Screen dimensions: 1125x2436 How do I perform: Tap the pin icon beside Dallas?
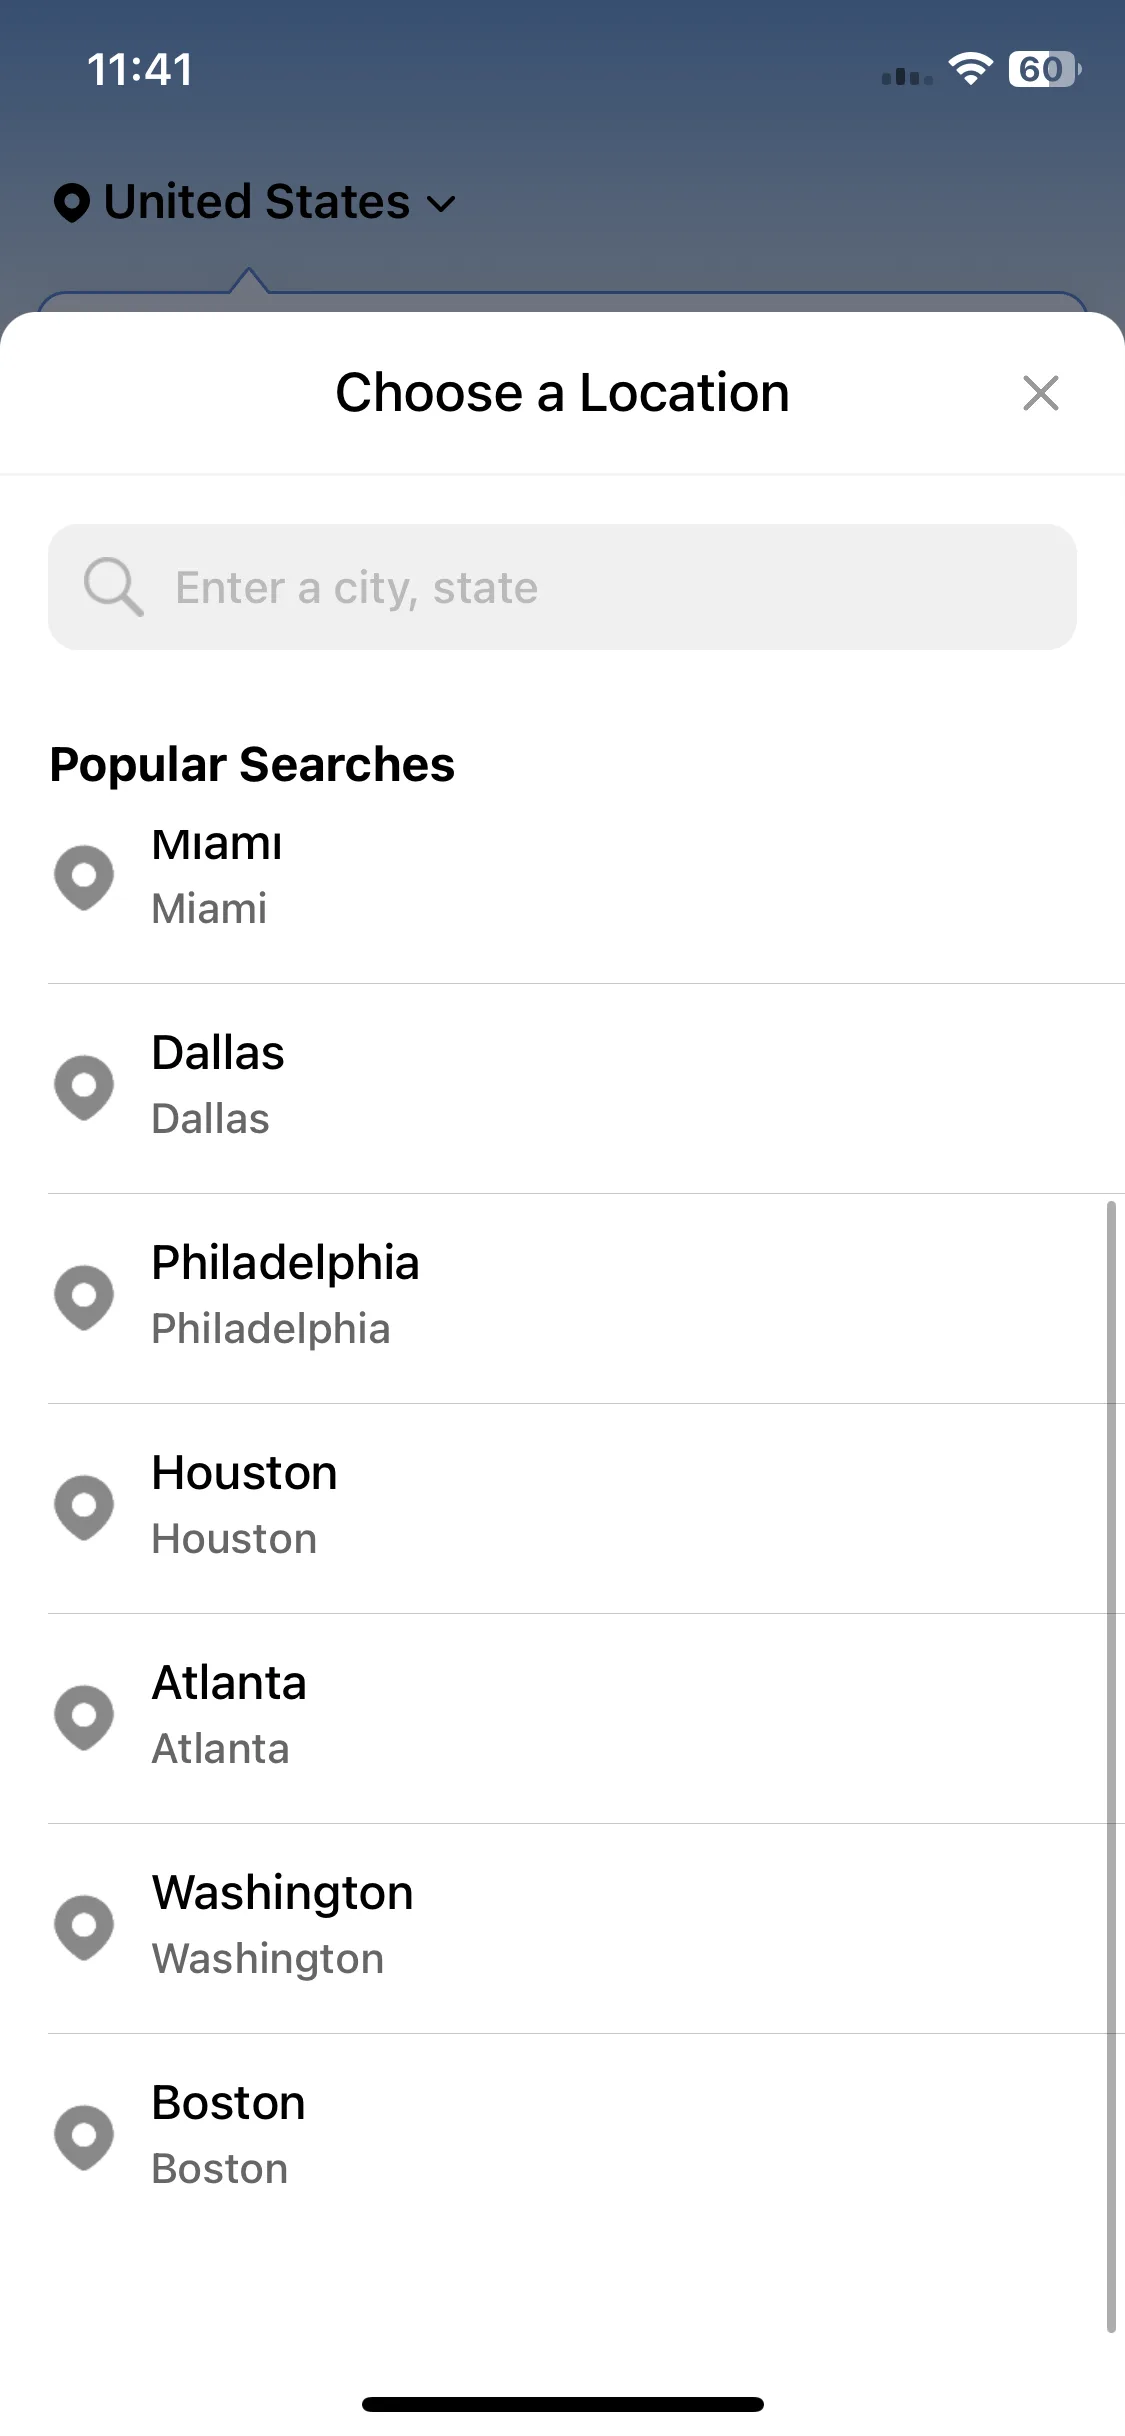pos(84,1087)
